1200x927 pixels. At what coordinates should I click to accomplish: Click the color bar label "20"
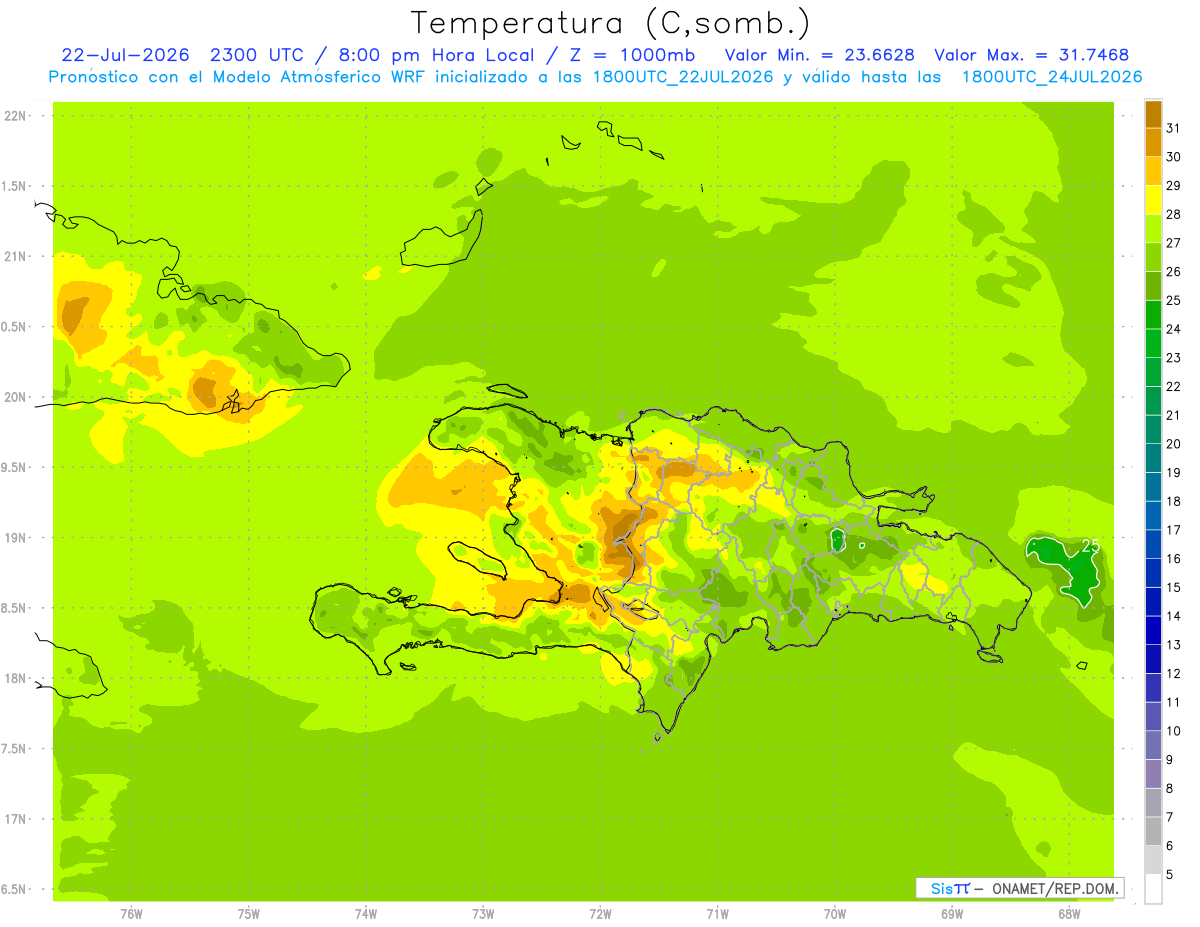pyautogui.click(x=1174, y=444)
